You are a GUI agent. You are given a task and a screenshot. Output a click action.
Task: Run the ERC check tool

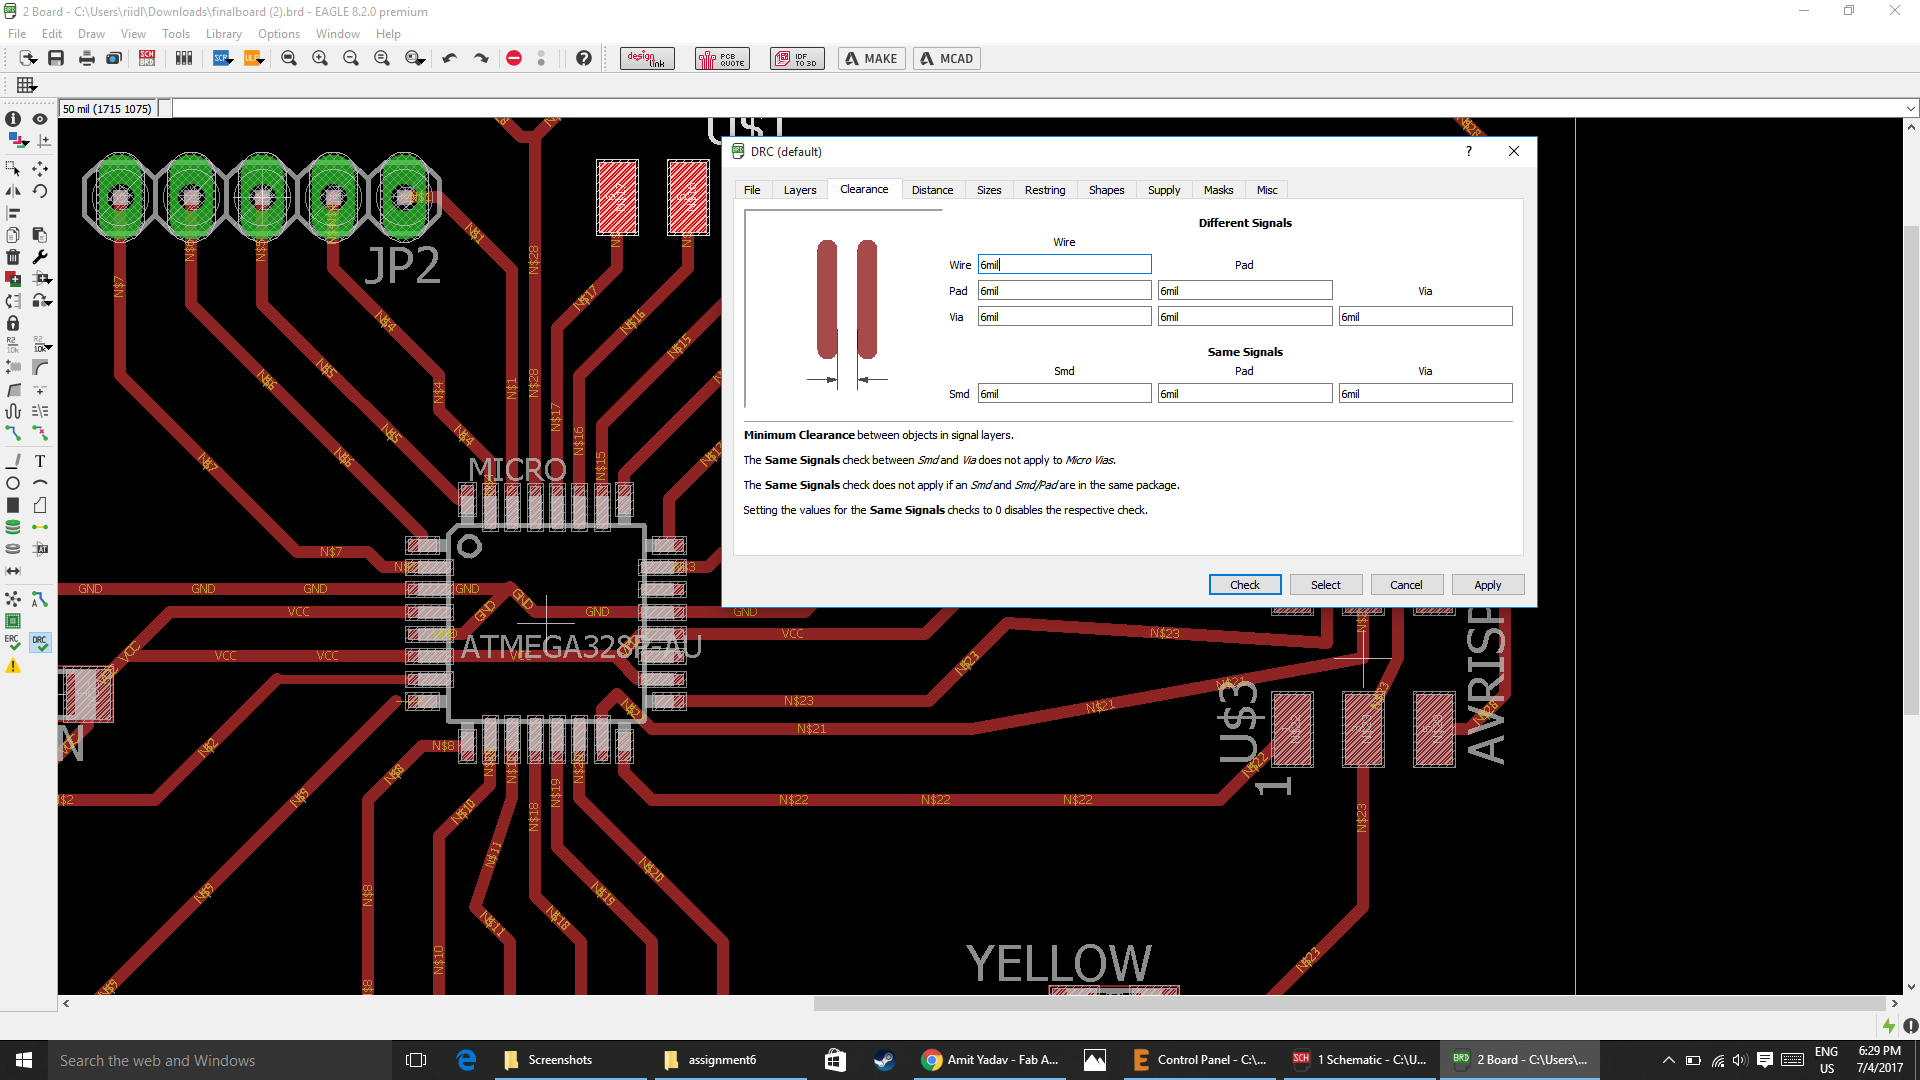pyautogui.click(x=13, y=642)
